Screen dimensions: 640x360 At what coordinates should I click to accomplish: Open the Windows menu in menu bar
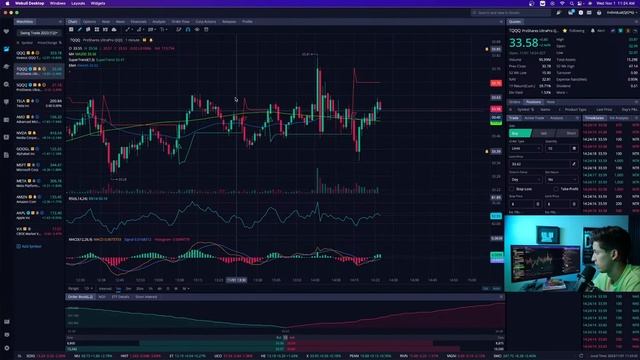(58, 3)
